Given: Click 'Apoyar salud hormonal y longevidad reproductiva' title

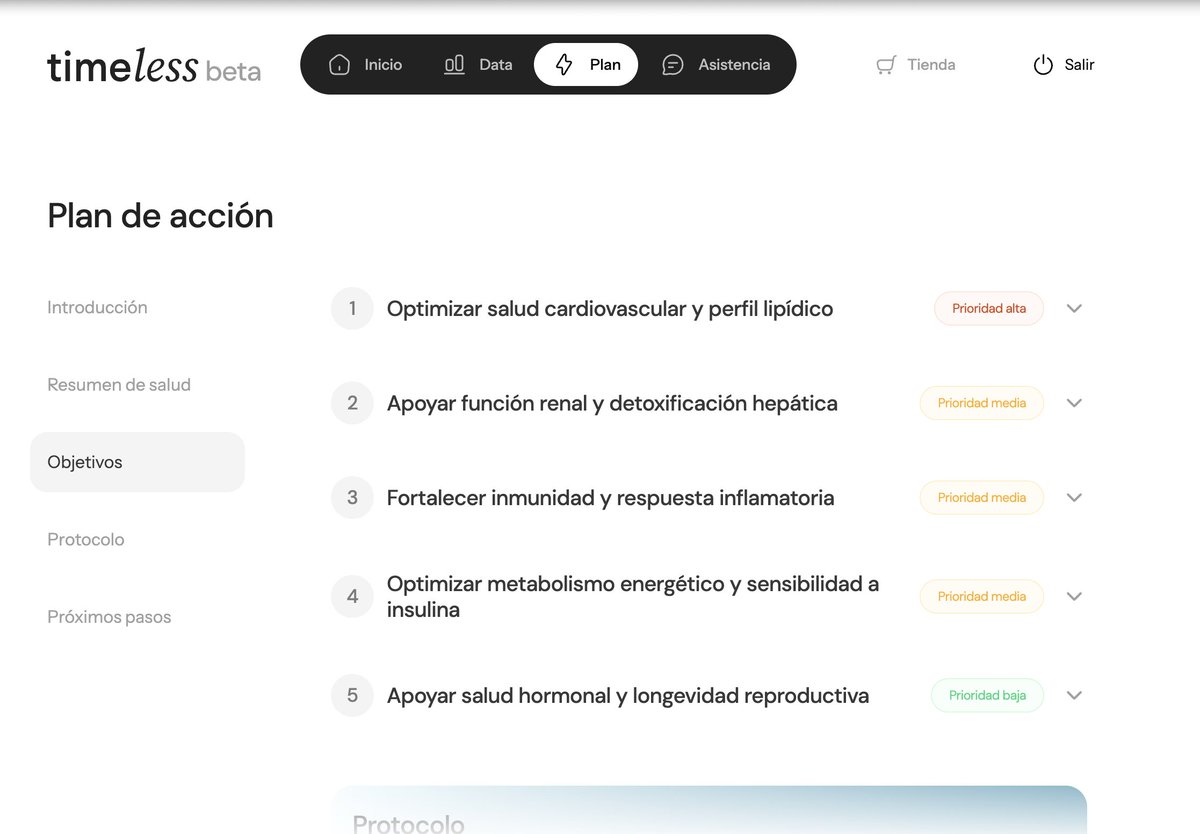Looking at the screenshot, I should point(628,695).
